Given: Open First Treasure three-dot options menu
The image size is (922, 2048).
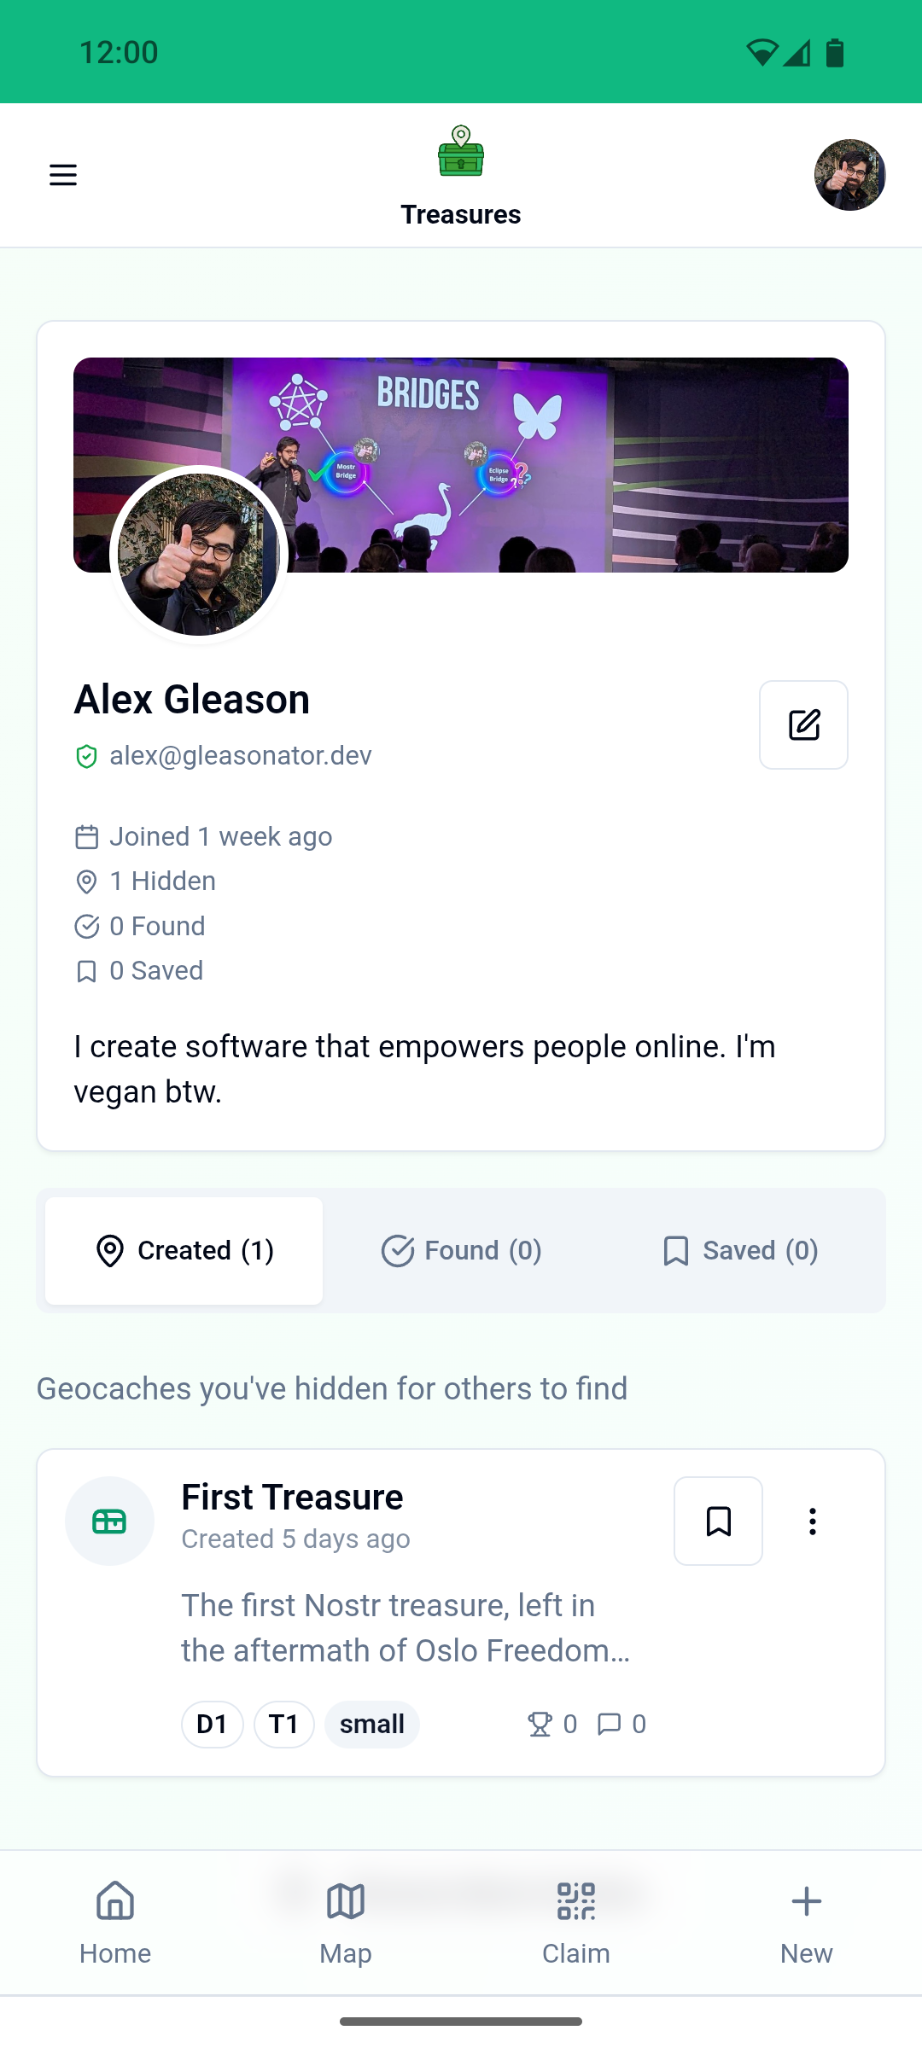Looking at the screenshot, I should click(x=812, y=1521).
